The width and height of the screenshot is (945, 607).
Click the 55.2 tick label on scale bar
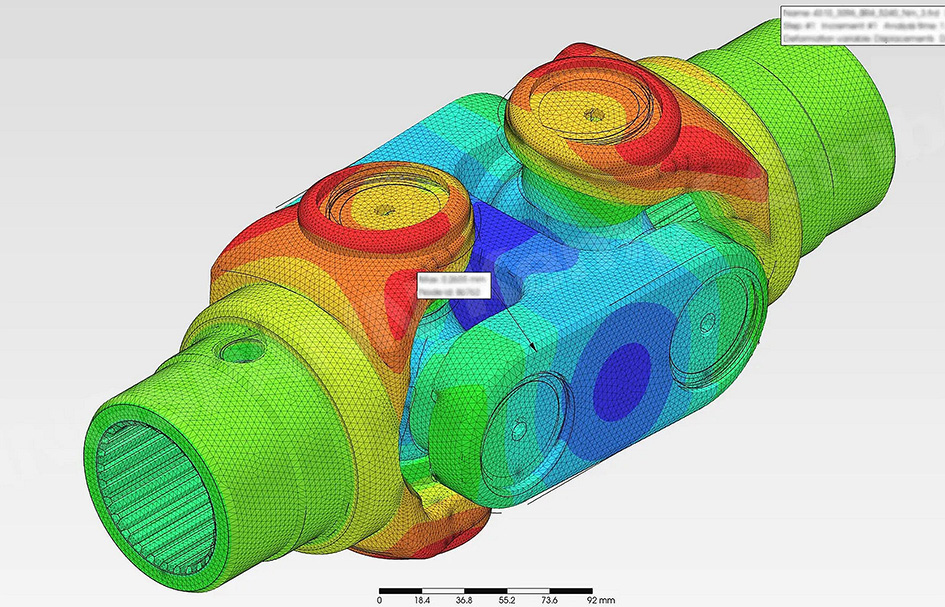(507, 600)
